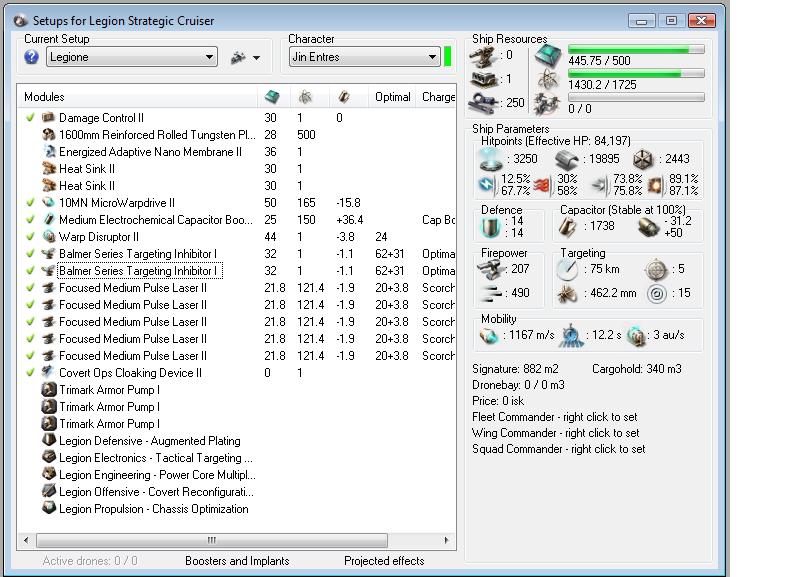Click the horizontal scrollbar thumb of module list
Viewport: 800px width, 577px height.
click(212, 540)
